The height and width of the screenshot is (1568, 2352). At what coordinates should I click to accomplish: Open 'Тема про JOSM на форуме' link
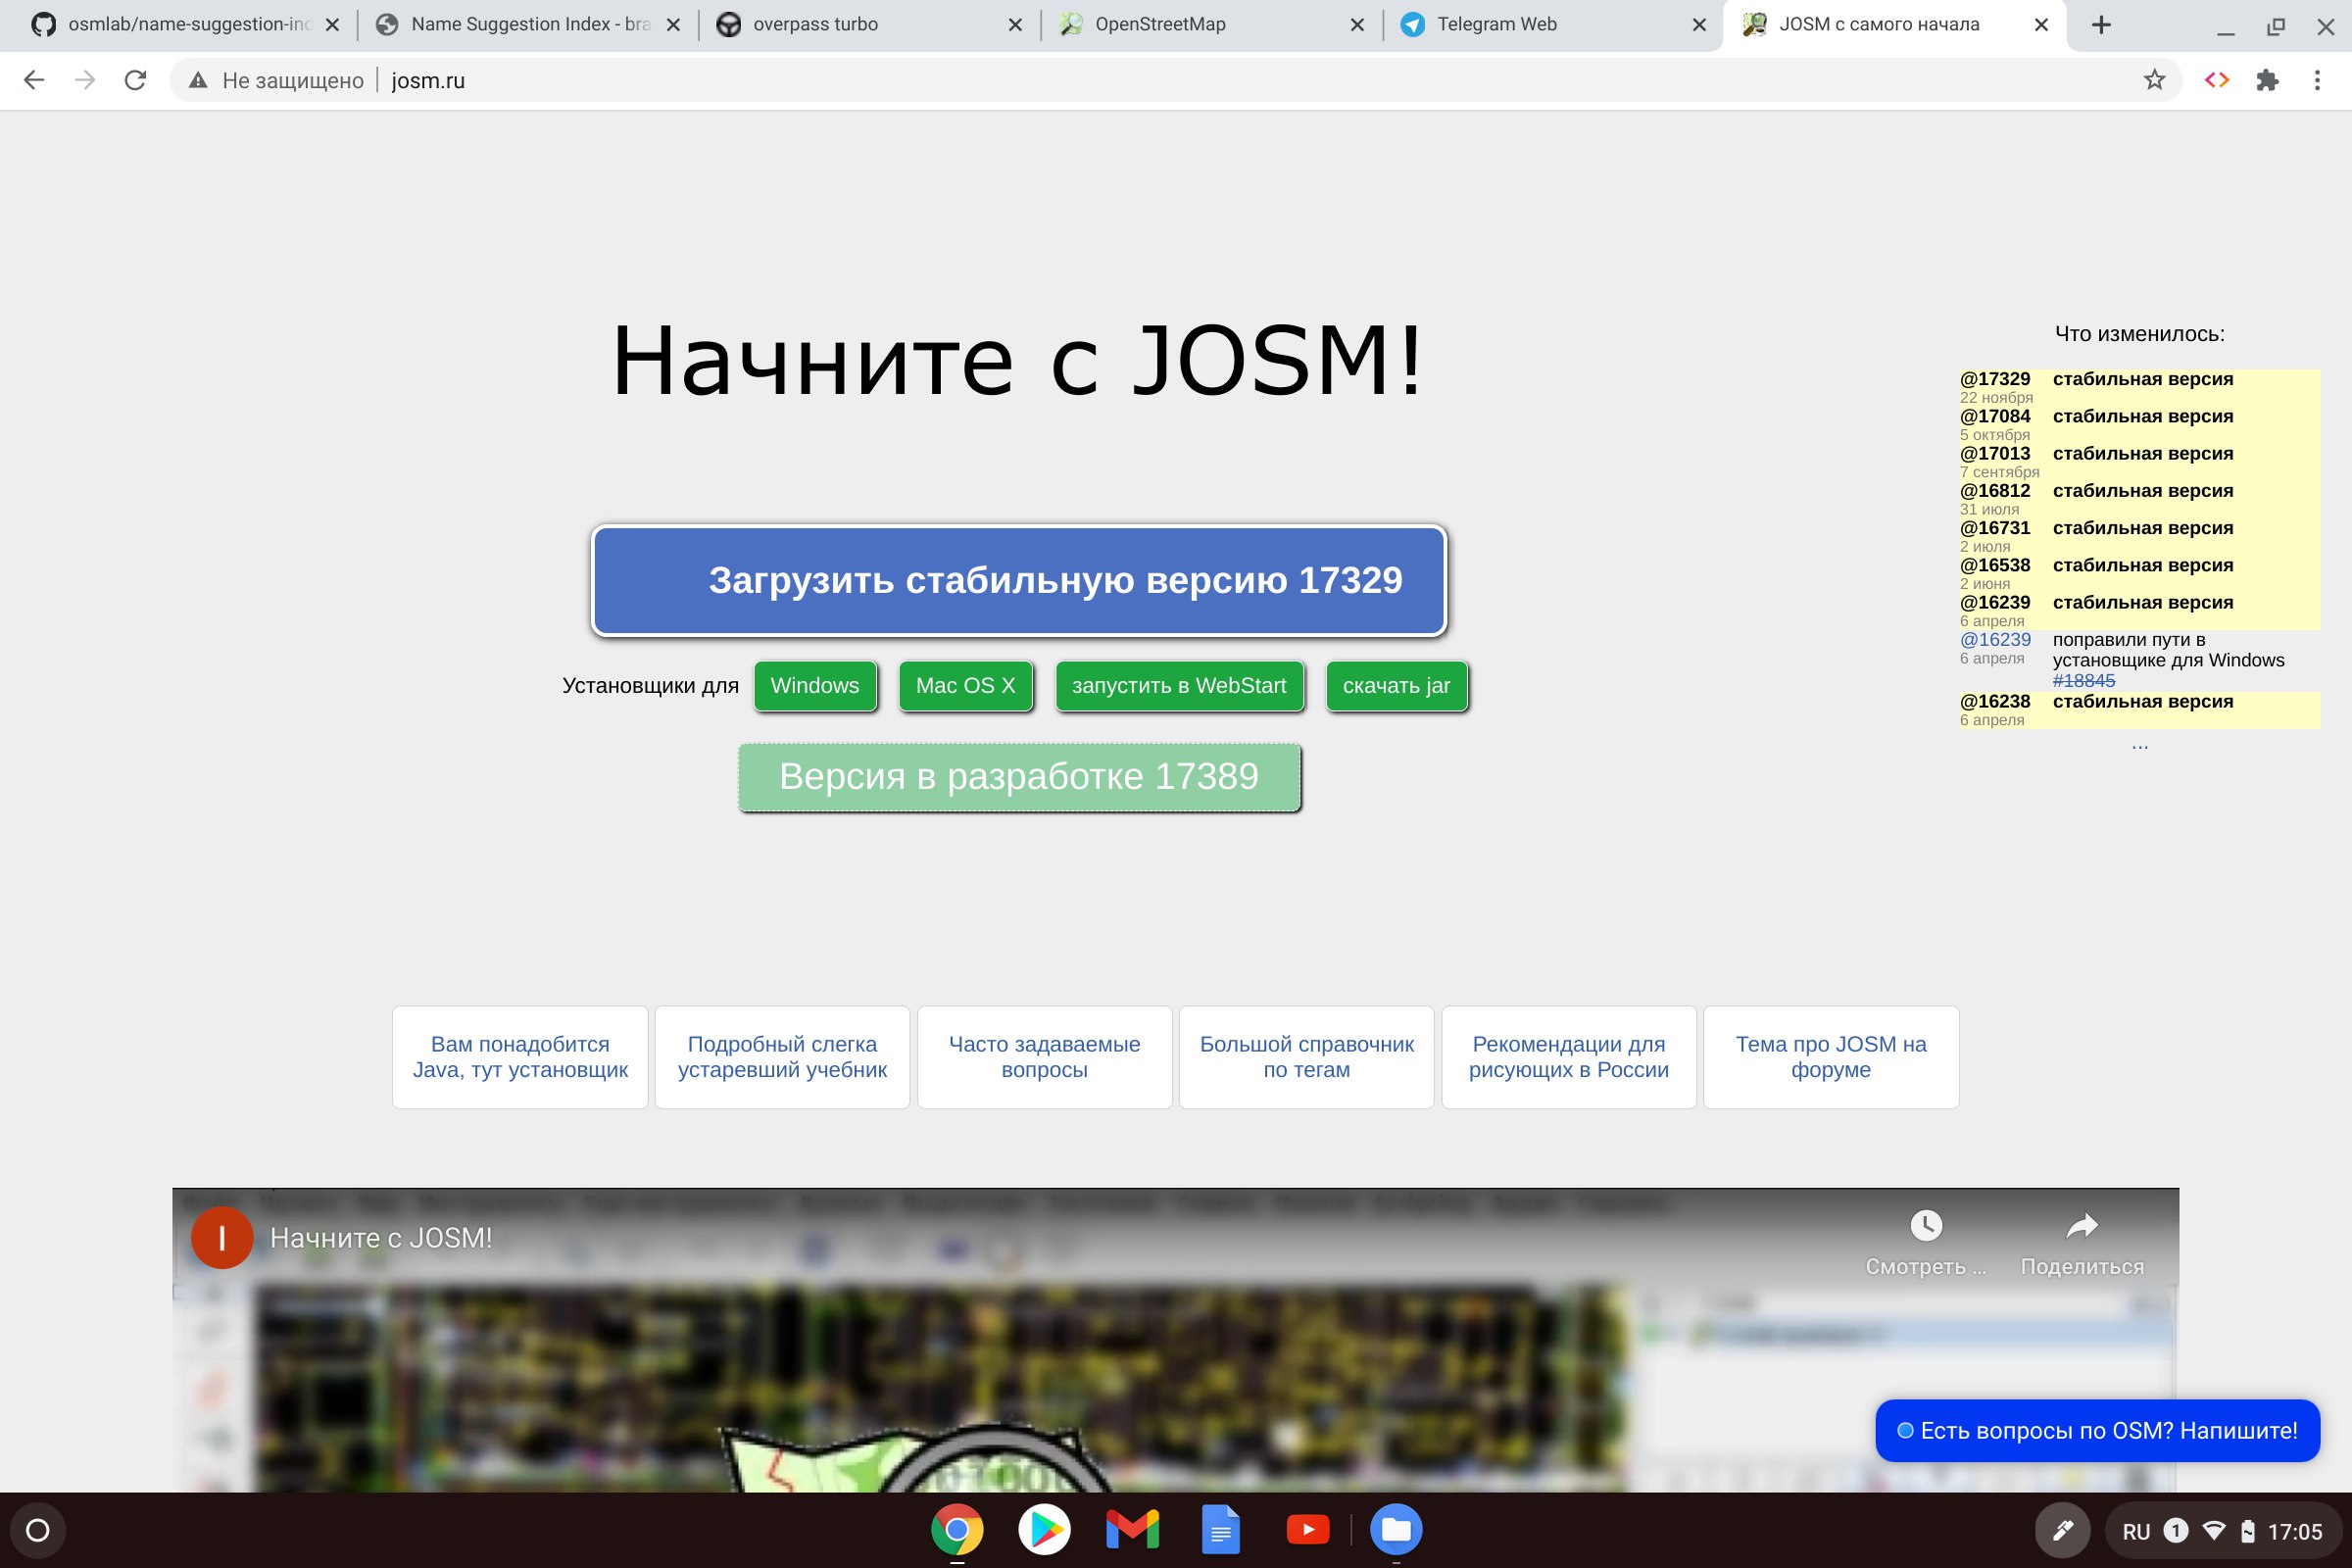coord(1830,1057)
